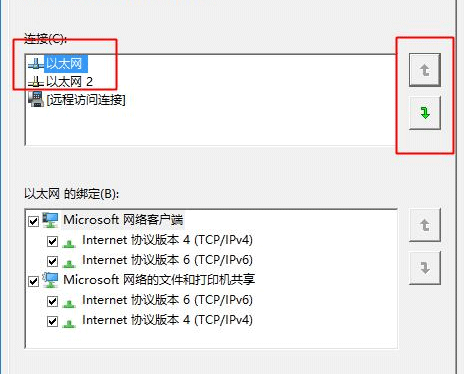Select the 以太网 network adapter icon
This screenshot has width=465, height=374.
36,63
